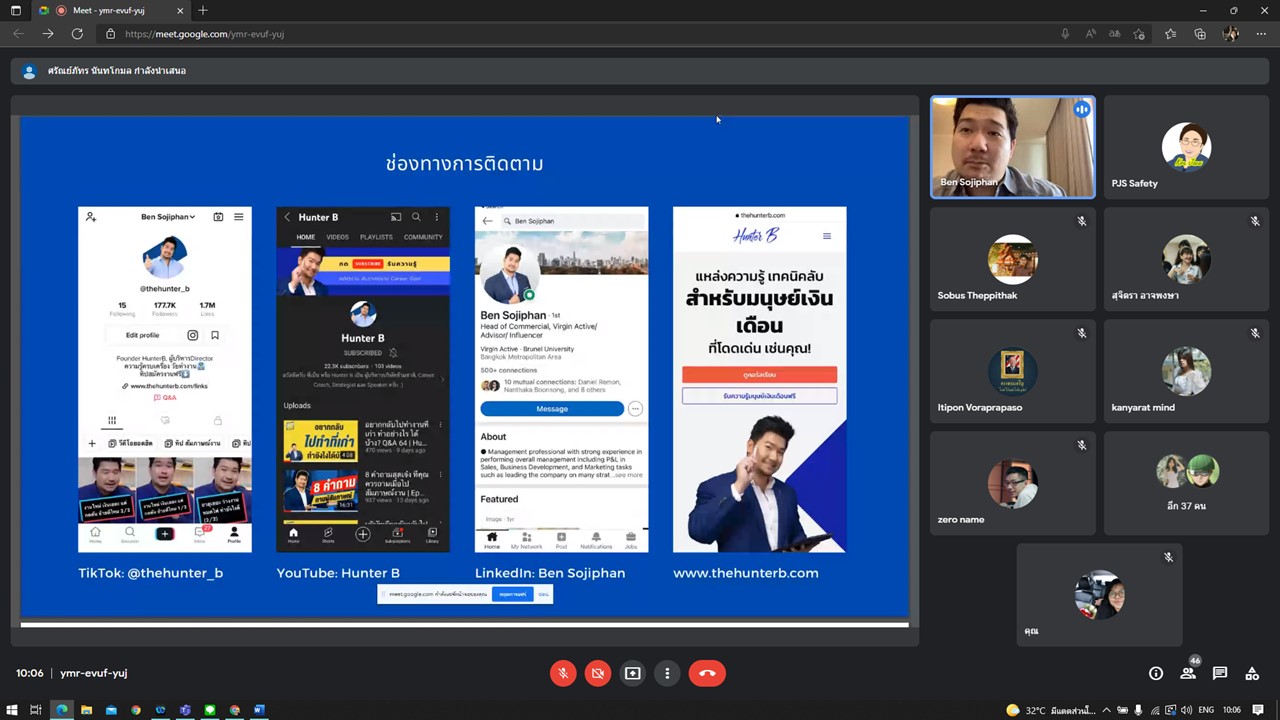This screenshot has width=1280, height=720.
Task: Open LINE app from taskbar
Action: pyautogui.click(x=210, y=710)
